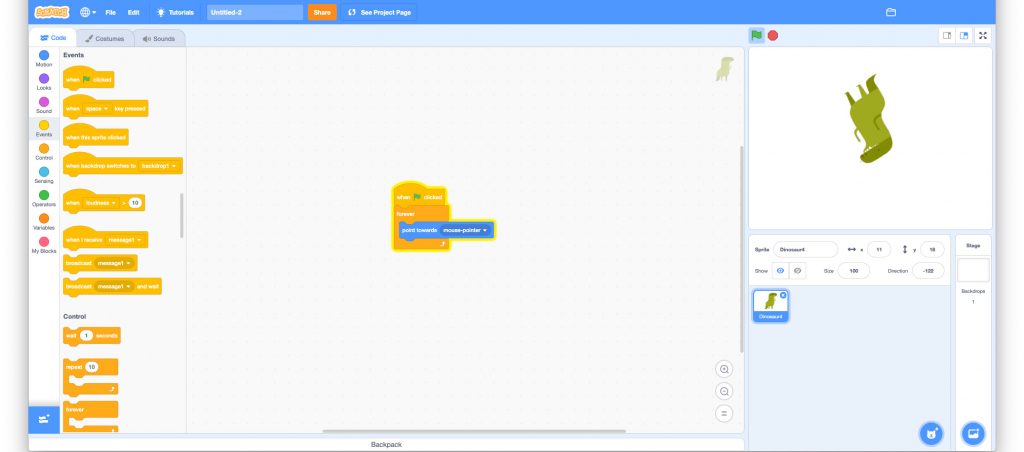Select the Sensing block category
Screen dimensions: 1024x452
point(44,175)
